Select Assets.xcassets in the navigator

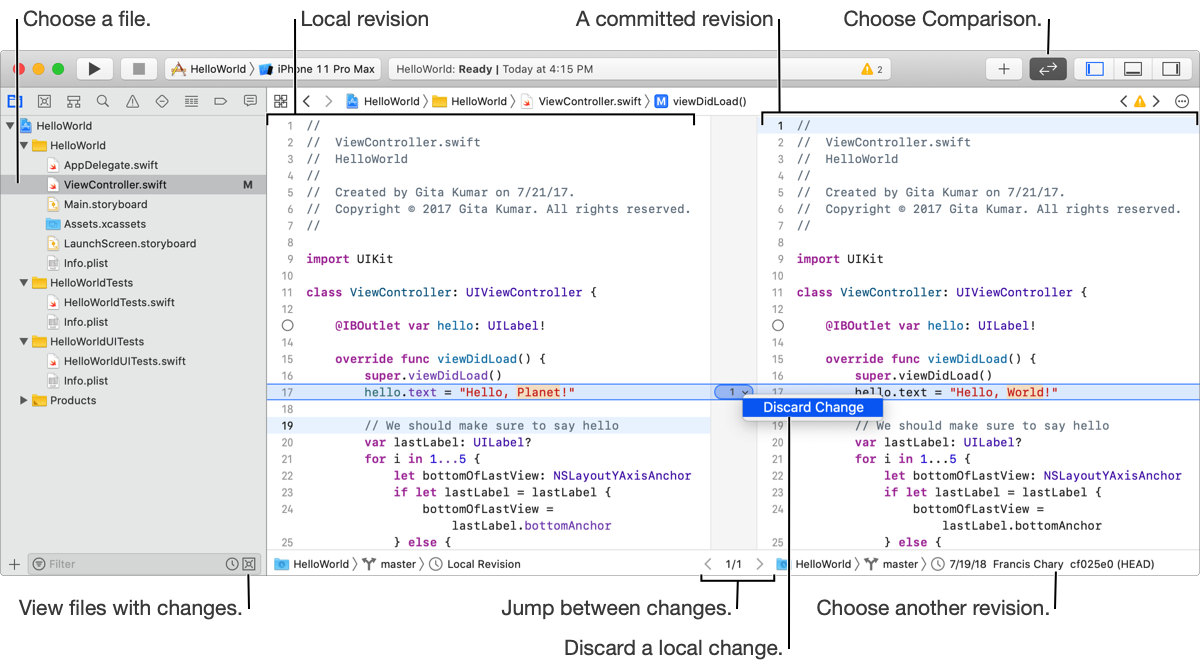(x=104, y=224)
